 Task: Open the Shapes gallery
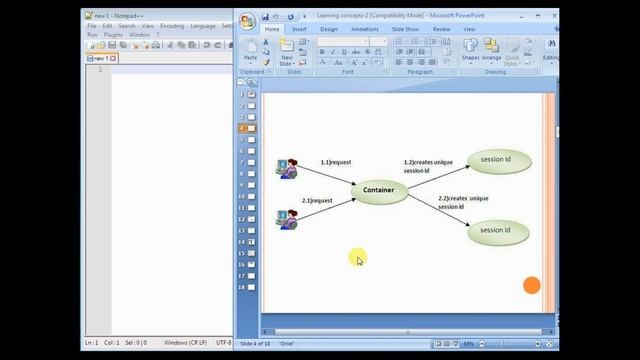[x=471, y=51]
